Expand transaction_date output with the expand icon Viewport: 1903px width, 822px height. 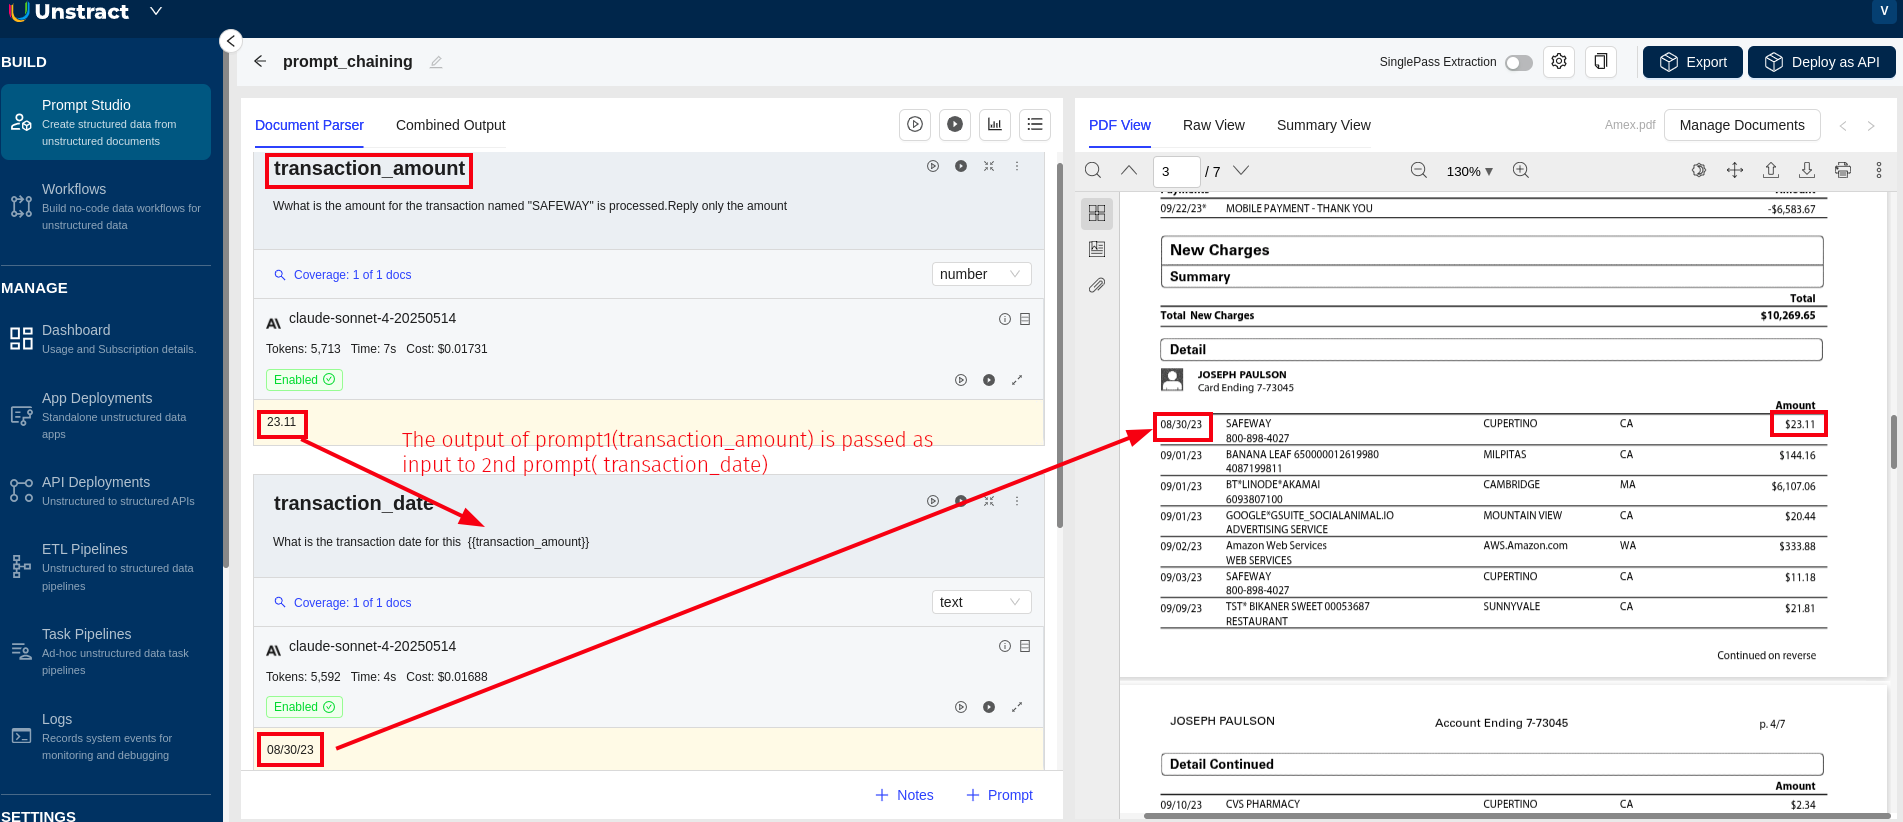[1017, 707]
